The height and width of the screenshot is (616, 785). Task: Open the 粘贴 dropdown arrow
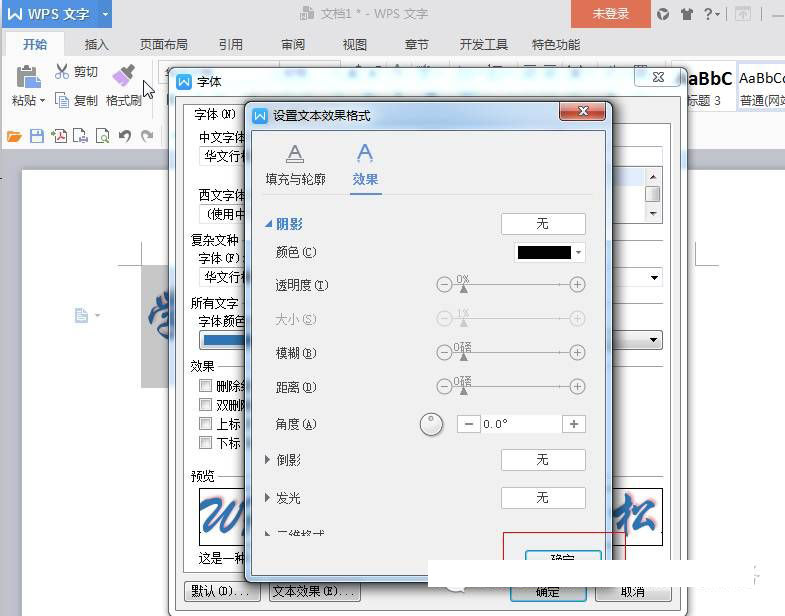click(x=43, y=101)
